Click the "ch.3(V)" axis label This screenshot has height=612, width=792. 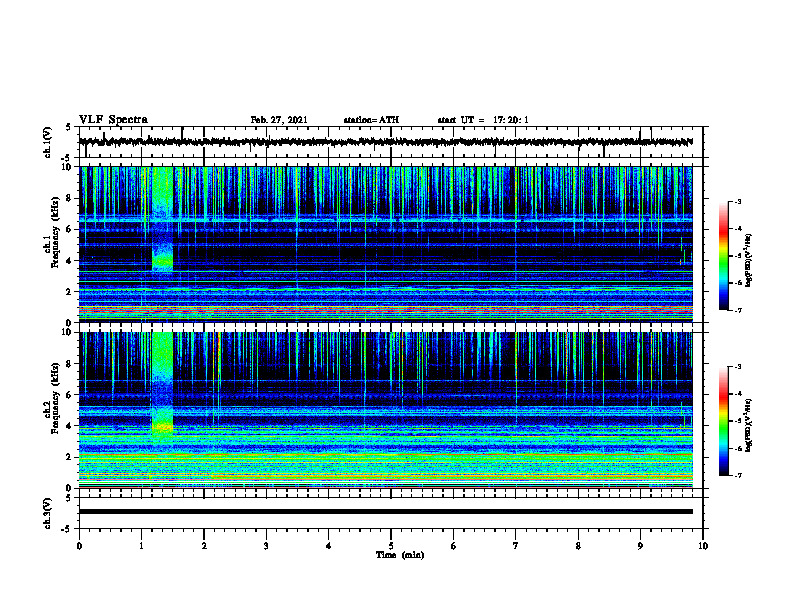[48, 513]
